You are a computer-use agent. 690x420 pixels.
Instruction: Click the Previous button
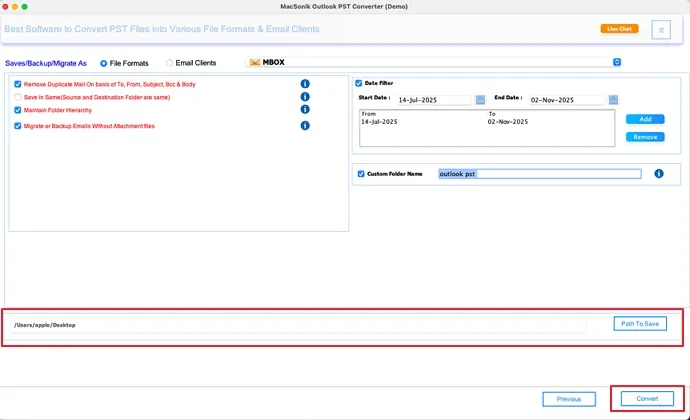[569, 399]
